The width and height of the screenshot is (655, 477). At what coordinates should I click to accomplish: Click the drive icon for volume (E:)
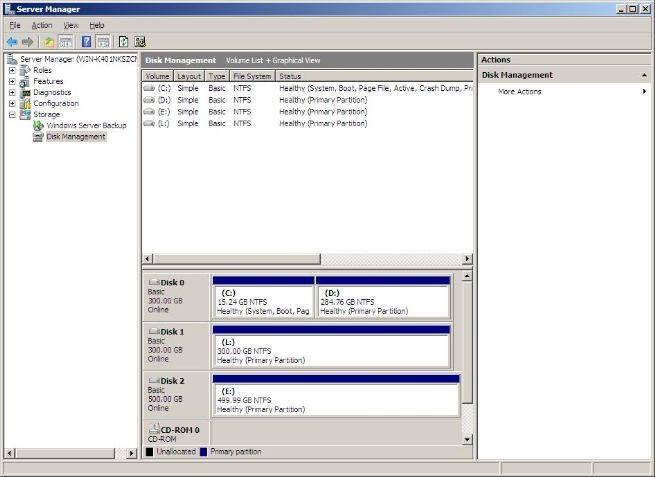pos(149,112)
